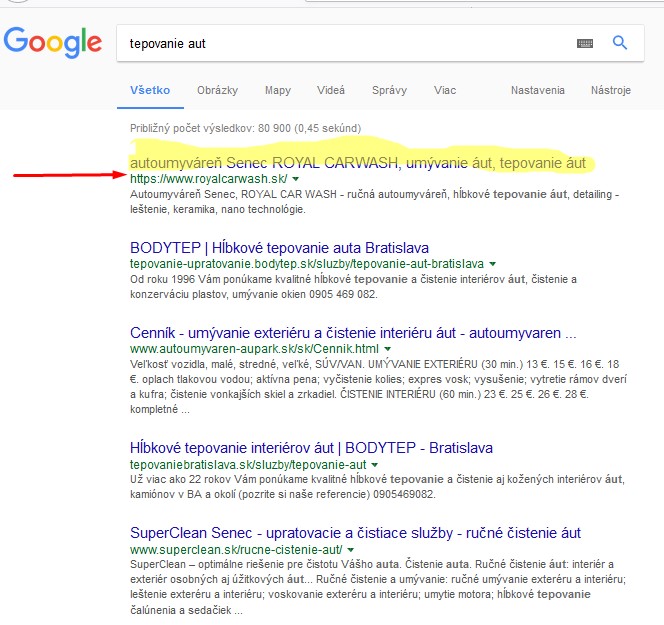Open the Cenník umývanie exteriéru result
The image size is (664, 625).
[353, 333]
